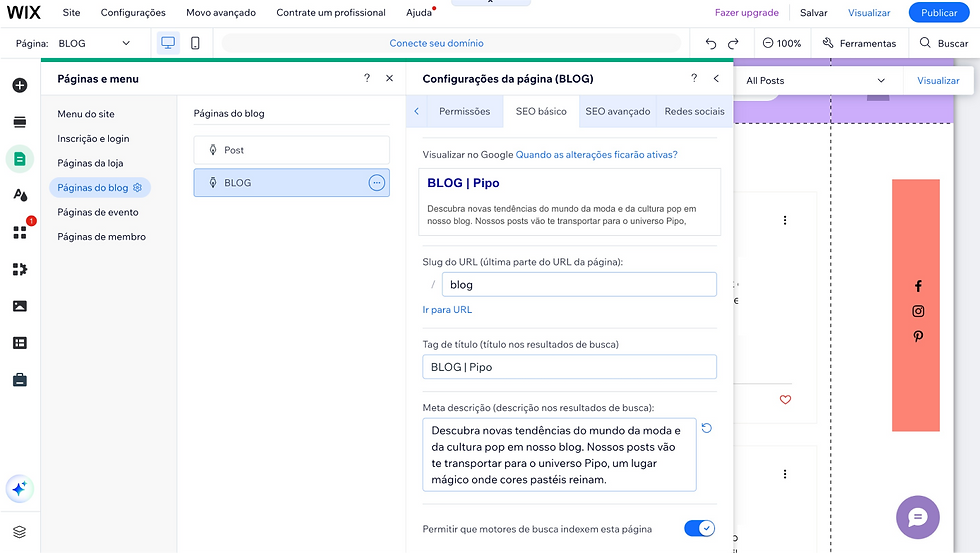The width and height of the screenshot is (980, 553).
Task: Toggle search engine indexing for this page
Action: coord(699,529)
